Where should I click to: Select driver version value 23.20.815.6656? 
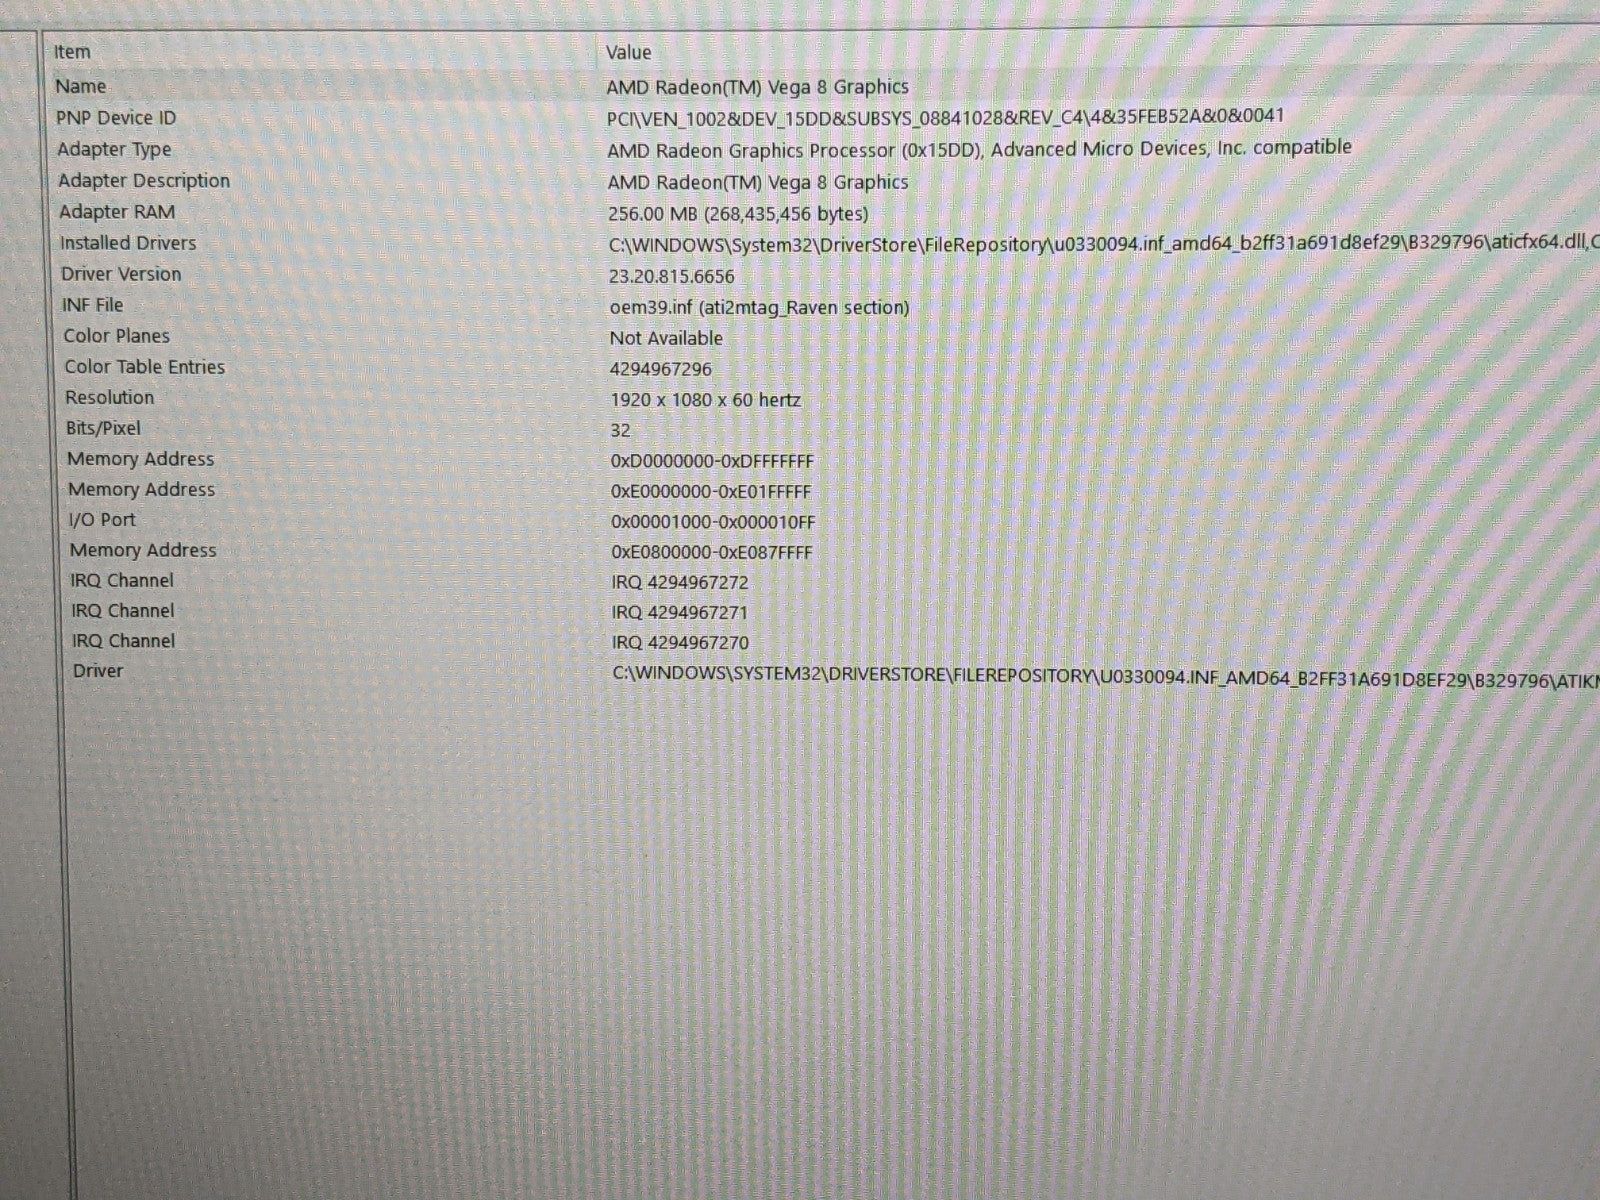[x=671, y=276]
